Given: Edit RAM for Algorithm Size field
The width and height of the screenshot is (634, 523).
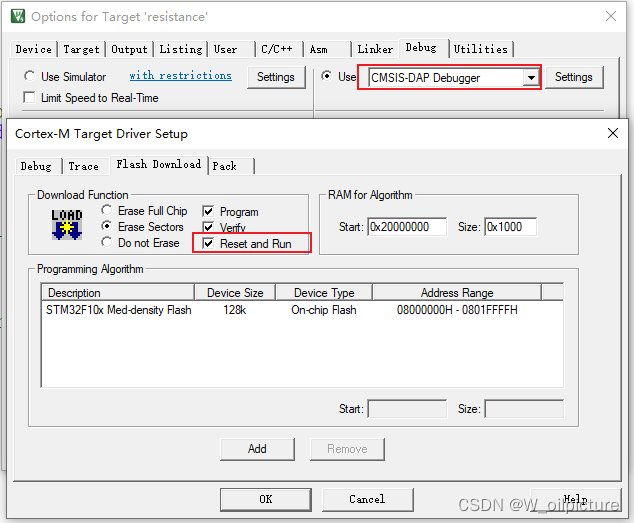Looking at the screenshot, I should [511, 227].
